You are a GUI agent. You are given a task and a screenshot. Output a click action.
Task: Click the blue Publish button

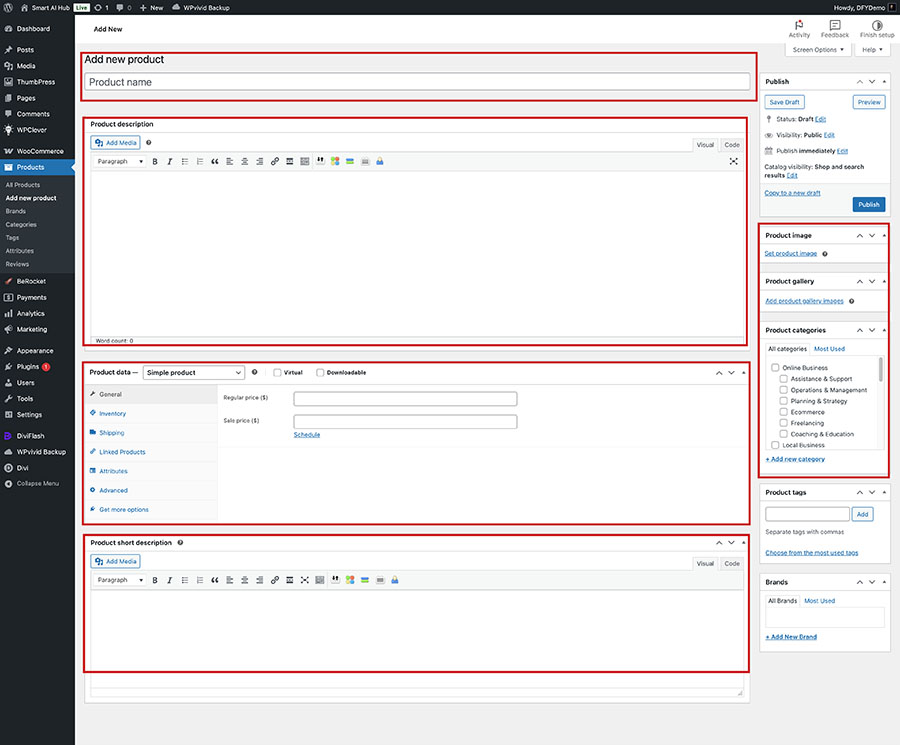[x=868, y=204]
